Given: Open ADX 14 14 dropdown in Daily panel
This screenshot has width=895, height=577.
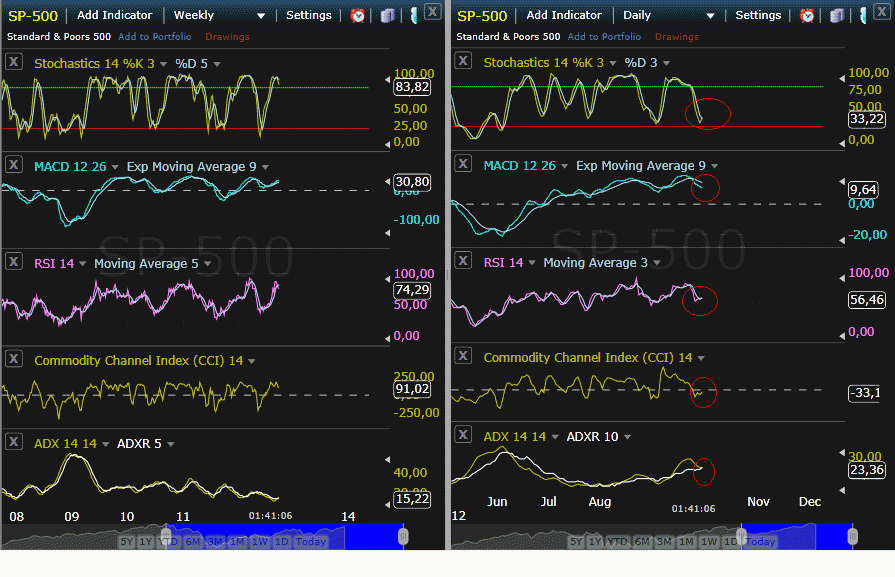Looking at the screenshot, I should point(555,437).
